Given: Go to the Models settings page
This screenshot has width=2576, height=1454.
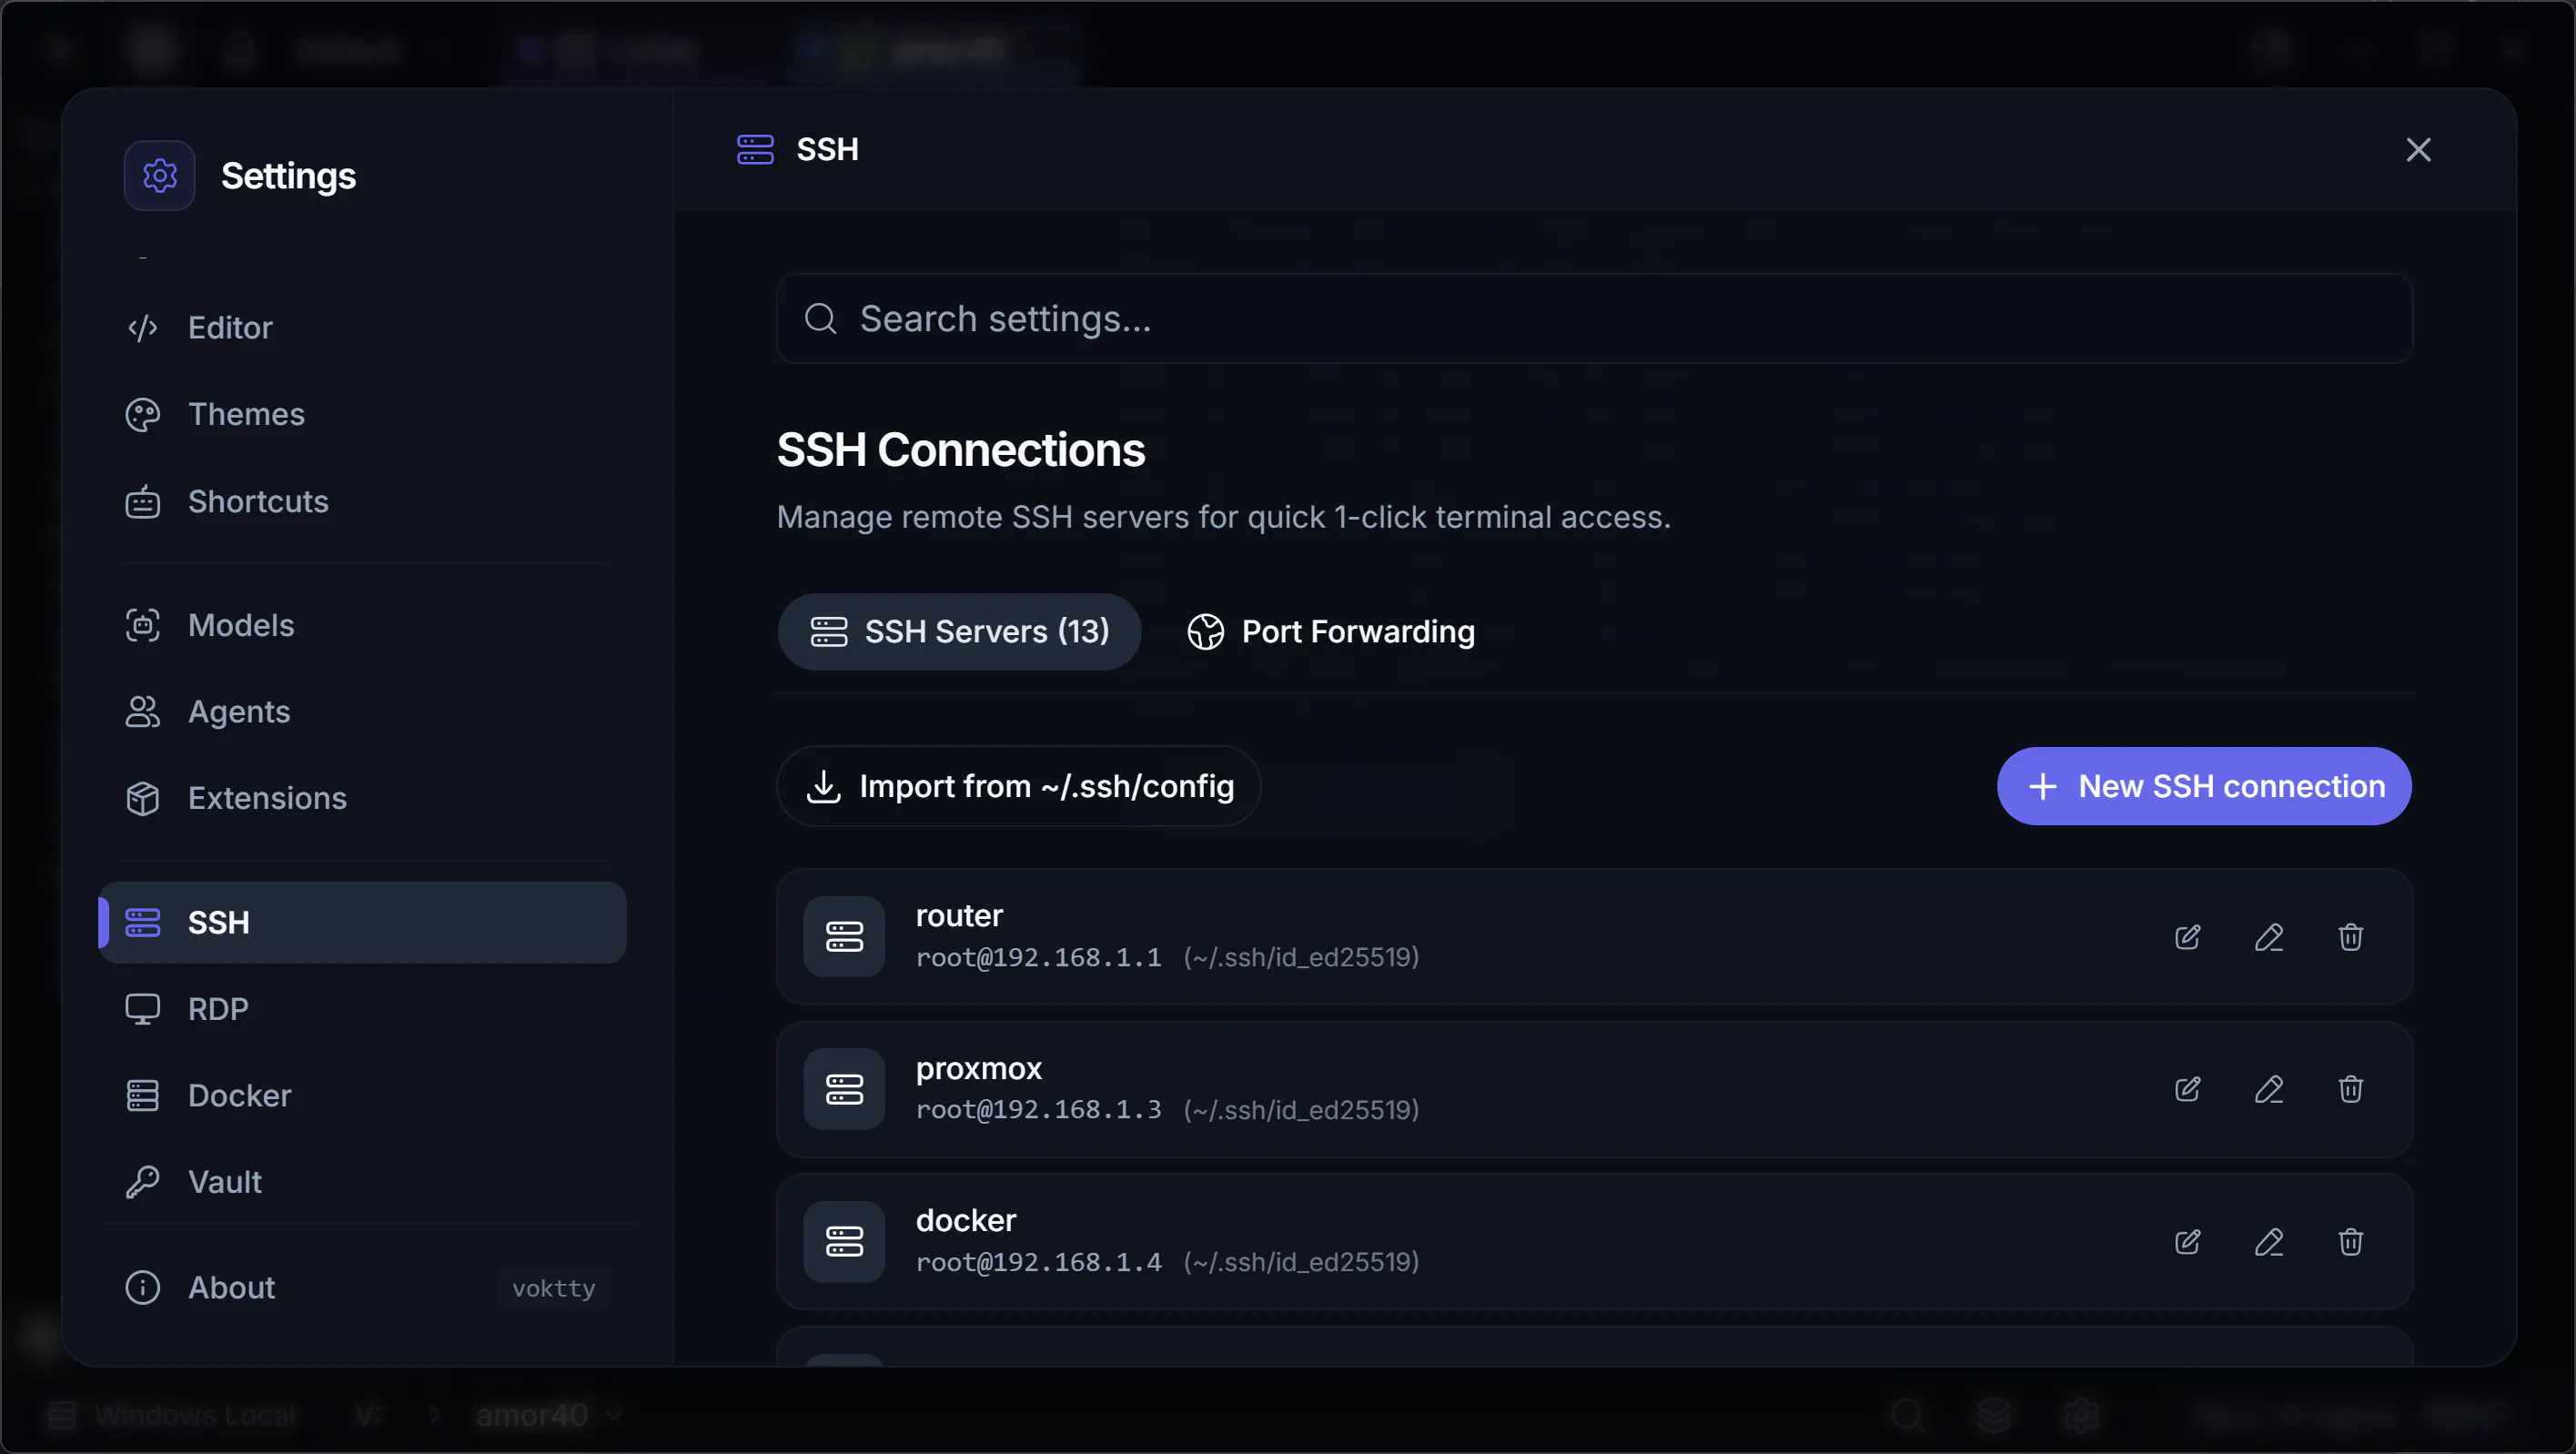Looking at the screenshot, I should (x=362, y=625).
